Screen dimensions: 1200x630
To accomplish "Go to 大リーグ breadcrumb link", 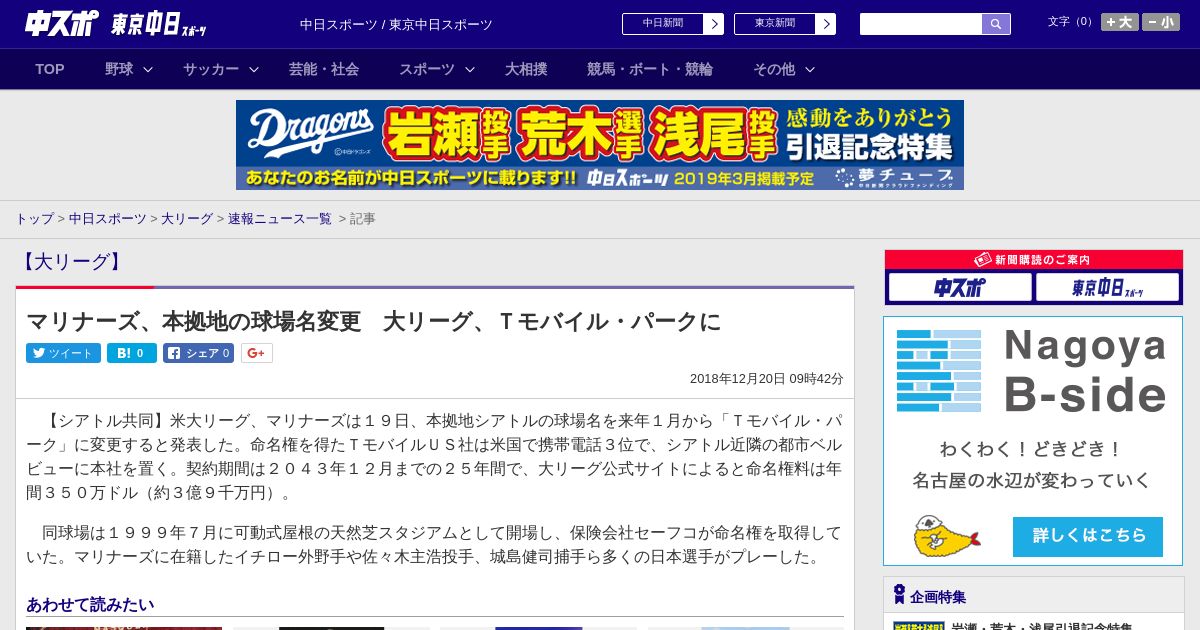I will click(187, 219).
